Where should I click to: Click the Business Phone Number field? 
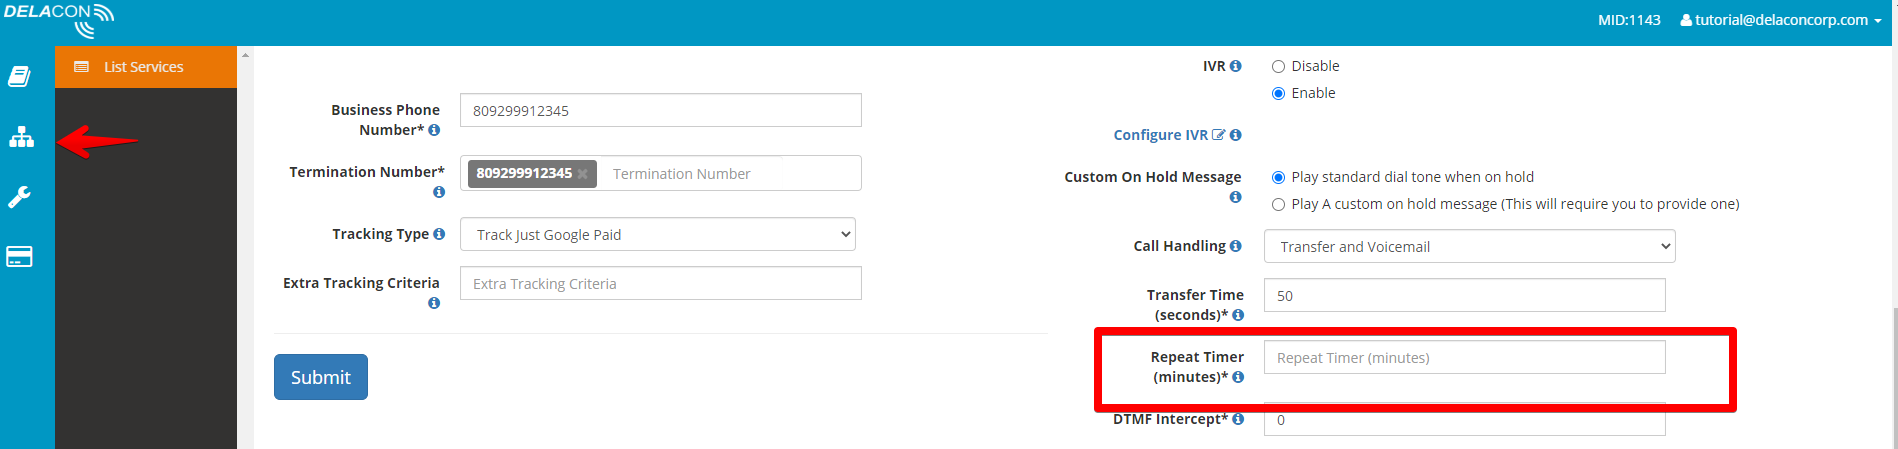click(661, 110)
